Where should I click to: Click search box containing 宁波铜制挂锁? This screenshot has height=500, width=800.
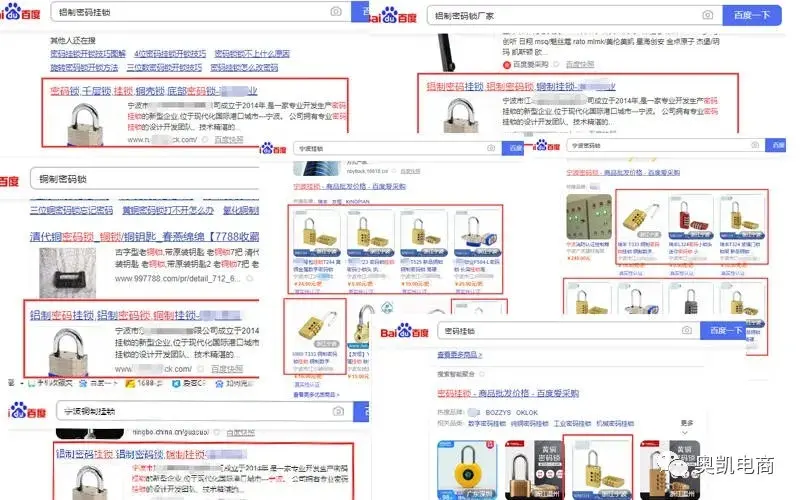(204, 411)
